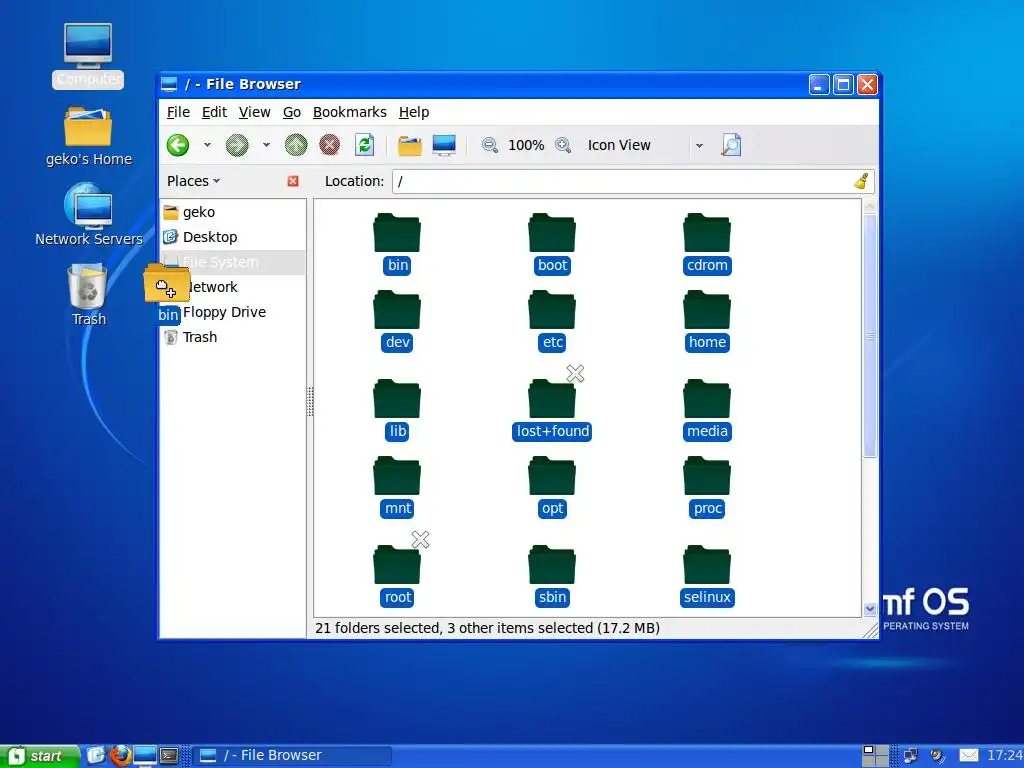Select the media folder icon
Image resolution: width=1024 pixels, height=768 pixels.
(707, 399)
